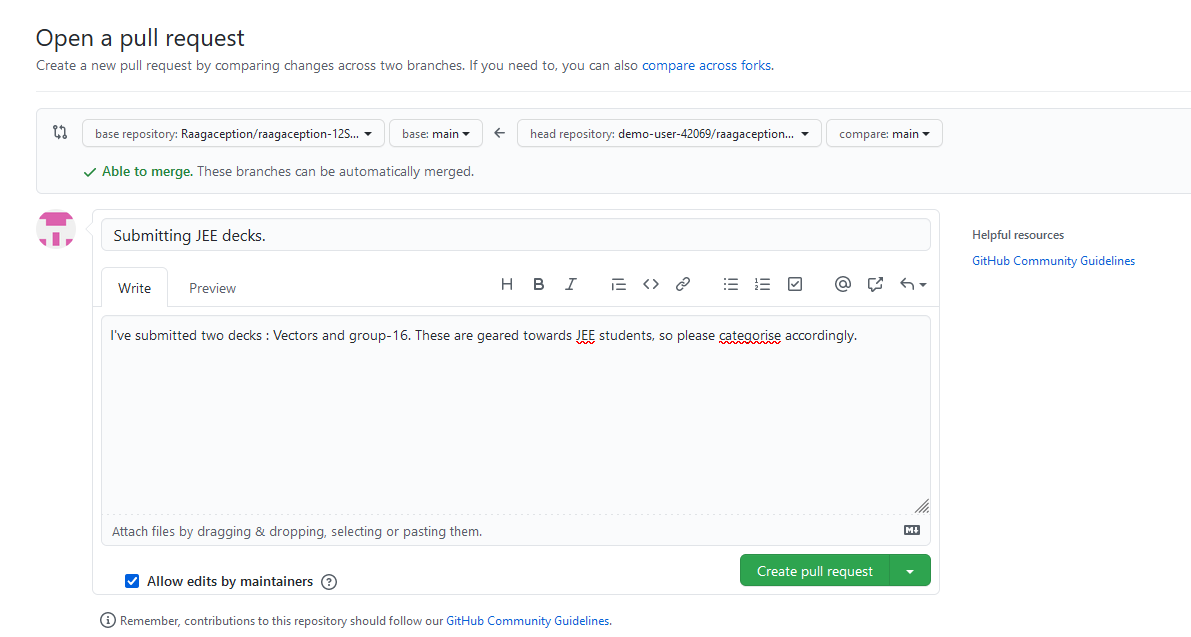Open the base: main branch dropdown
Screen dimensions: 1191x637
coord(436,134)
